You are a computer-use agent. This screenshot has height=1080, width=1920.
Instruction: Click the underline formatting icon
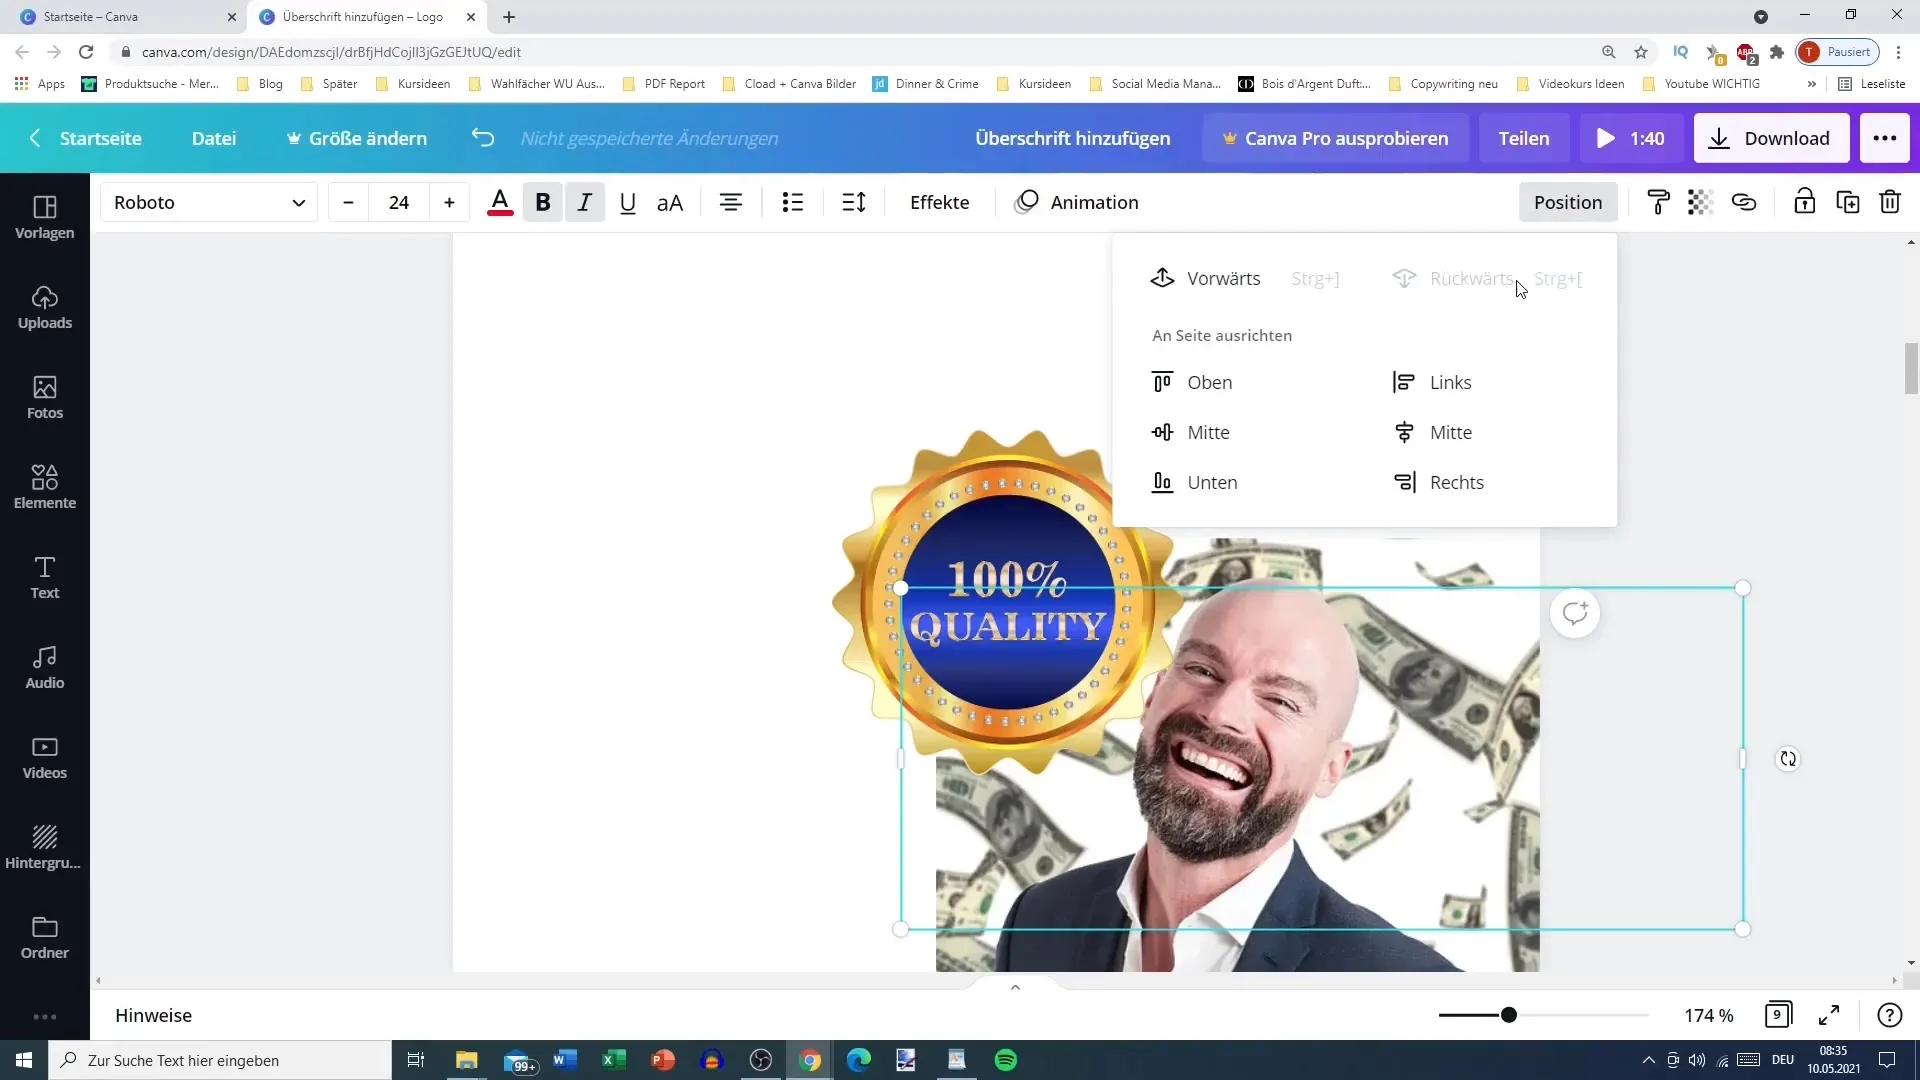626,202
